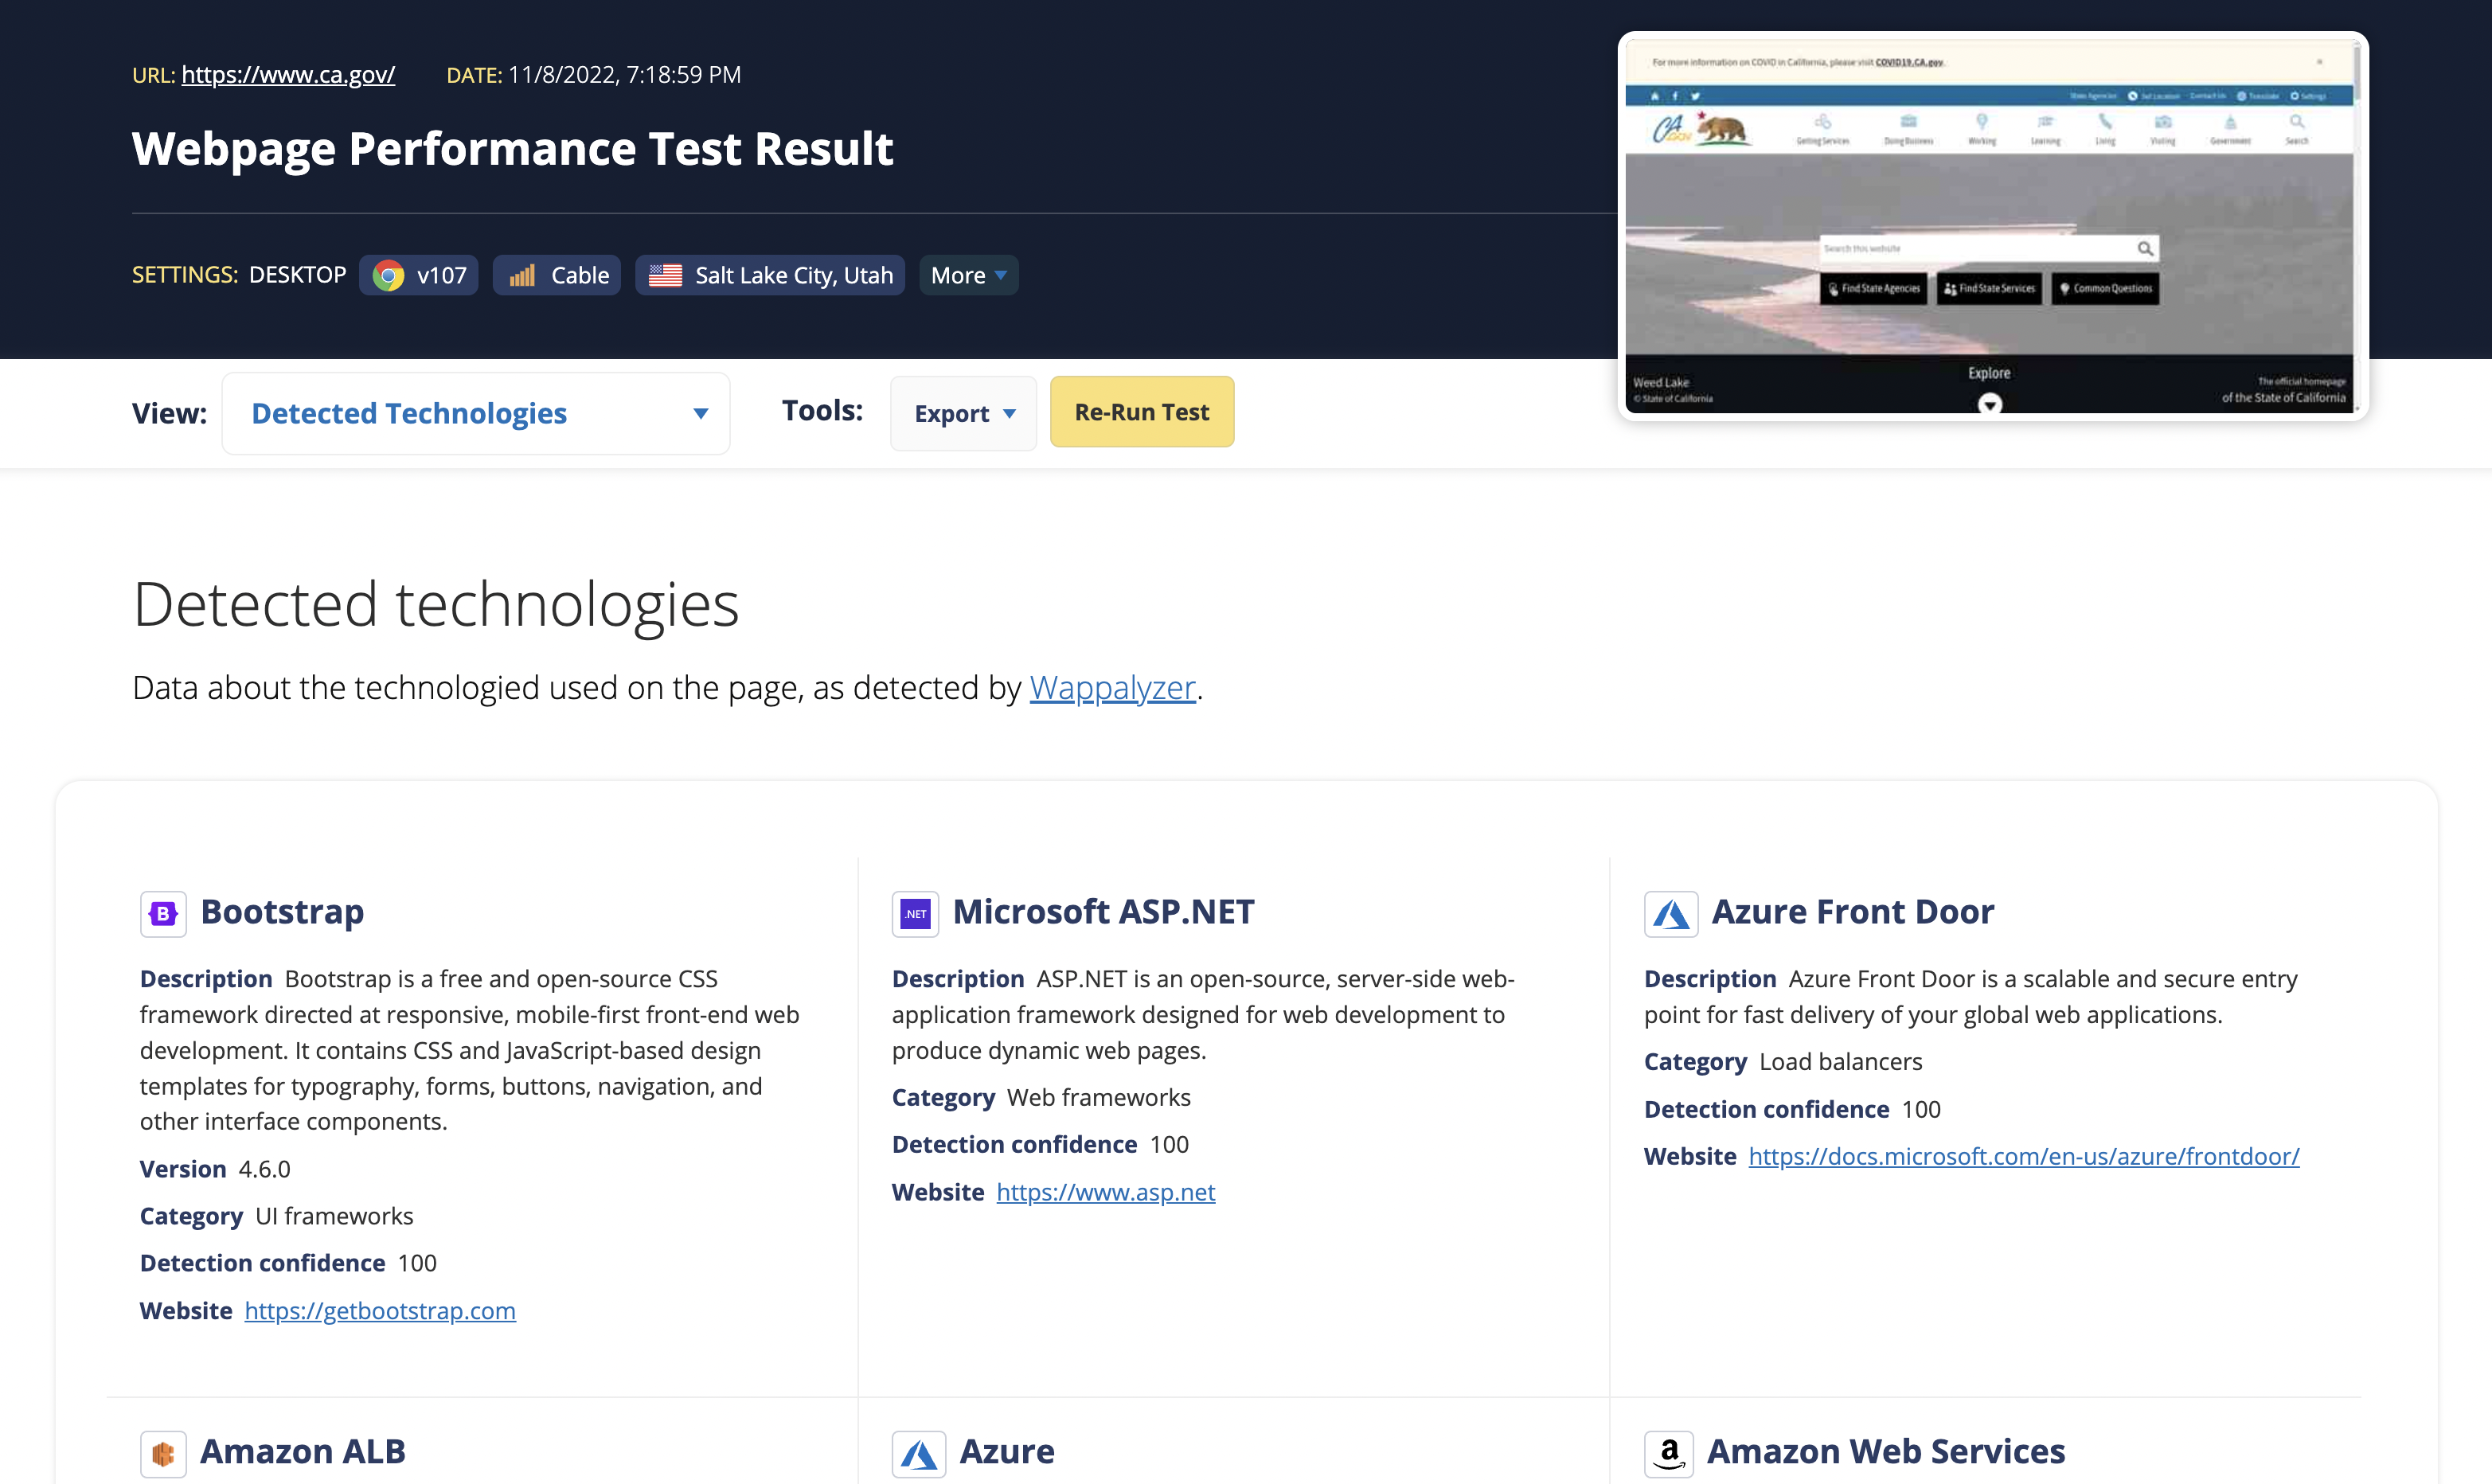Open the Azure frontdoor docs link
The image size is (2492, 1484).
click(2023, 1156)
